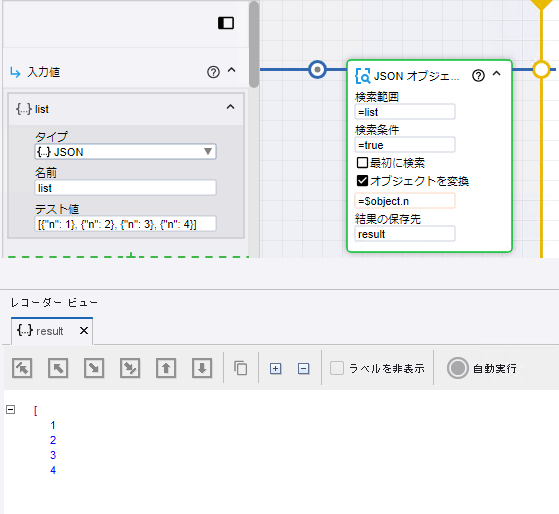Click the yellow circle node on the line
Viewport: 559px width, 514px height.
click(541, 69)
